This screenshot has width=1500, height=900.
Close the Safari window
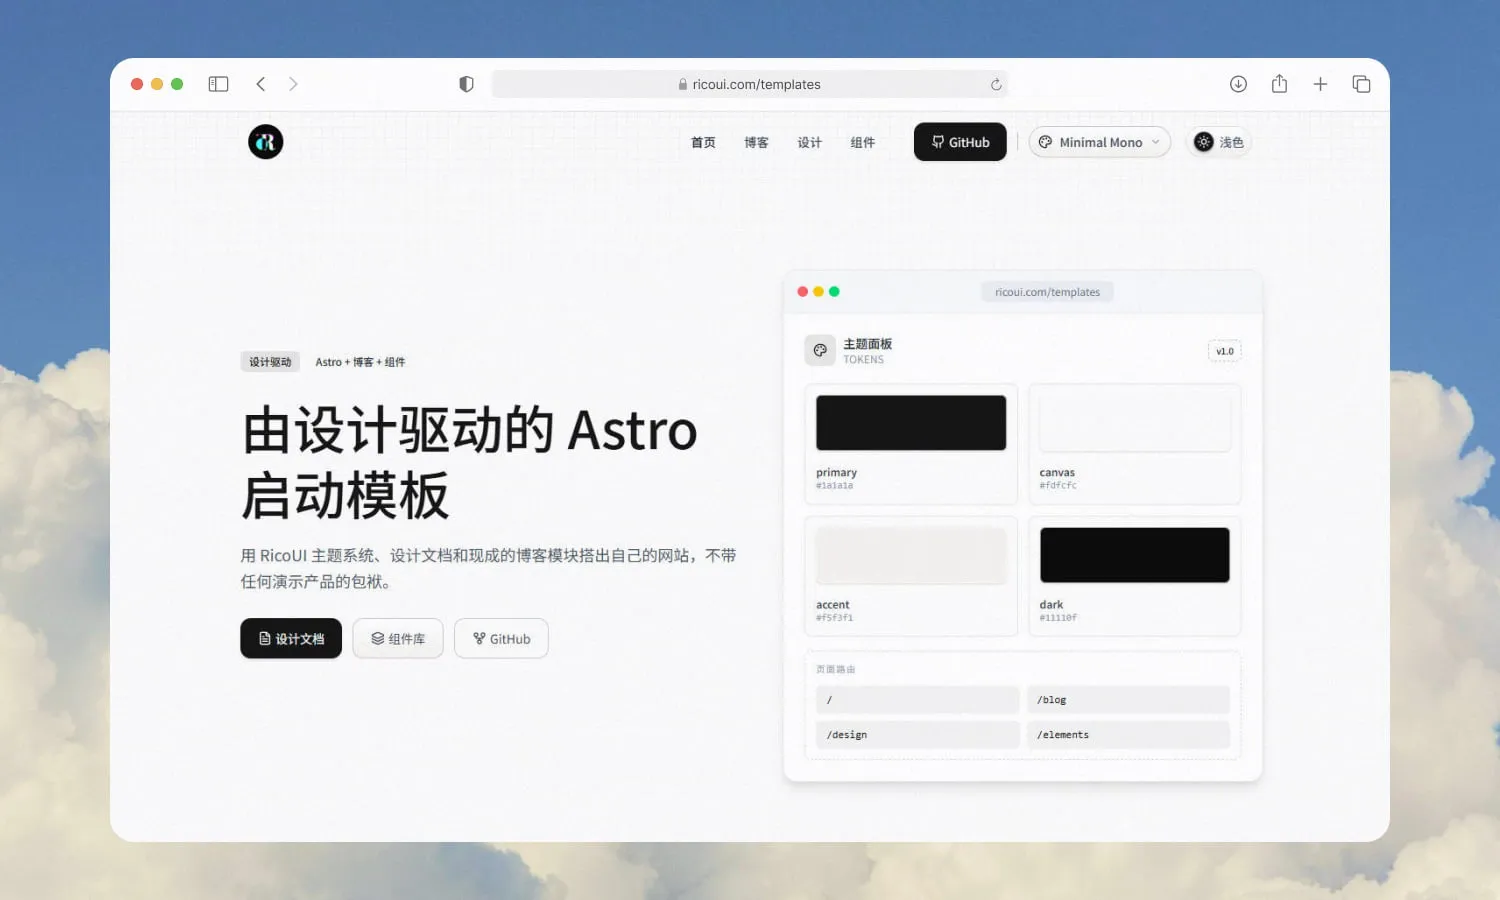coord(137,84)
